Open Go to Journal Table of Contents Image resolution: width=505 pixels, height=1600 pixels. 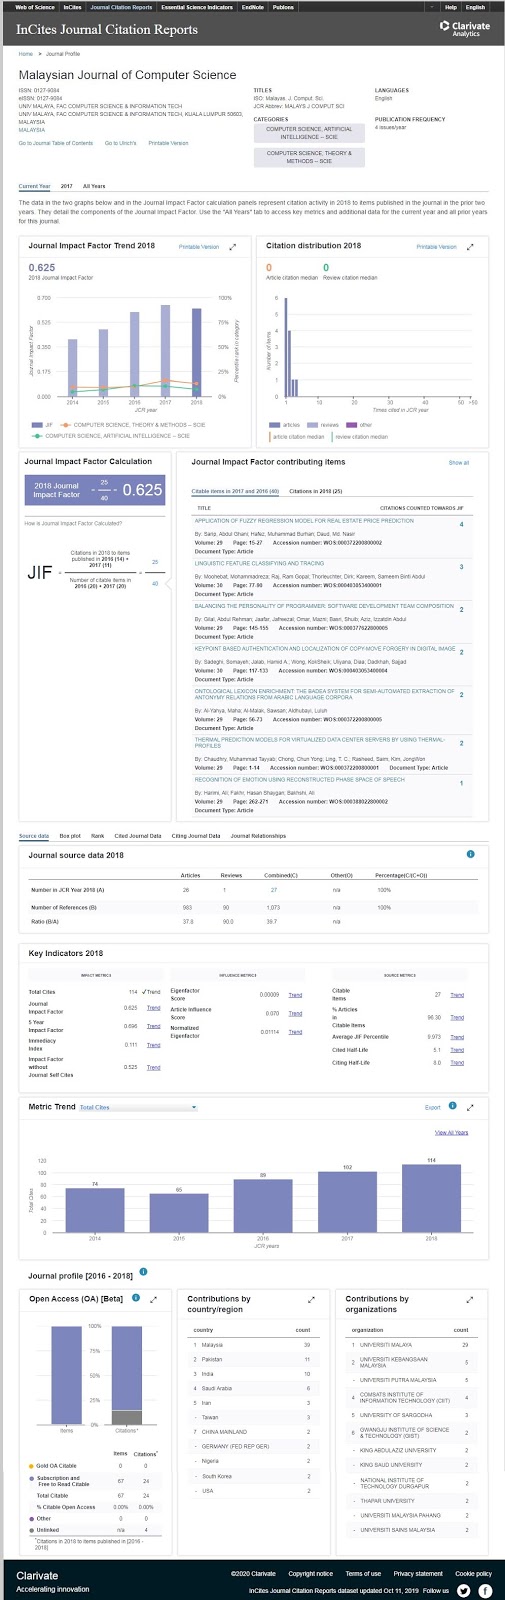pos(56,143)
